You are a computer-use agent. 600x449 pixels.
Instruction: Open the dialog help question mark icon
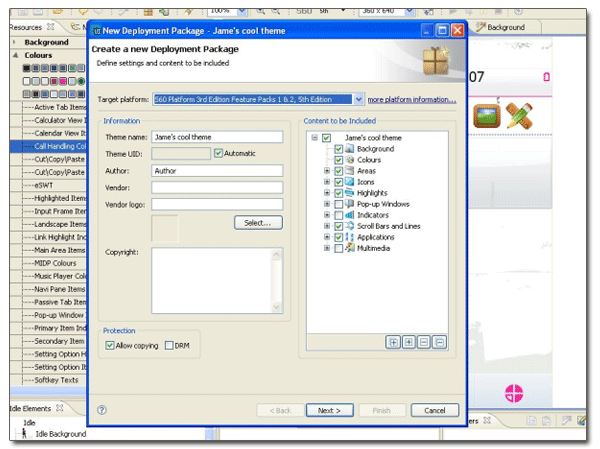[102, 410]
